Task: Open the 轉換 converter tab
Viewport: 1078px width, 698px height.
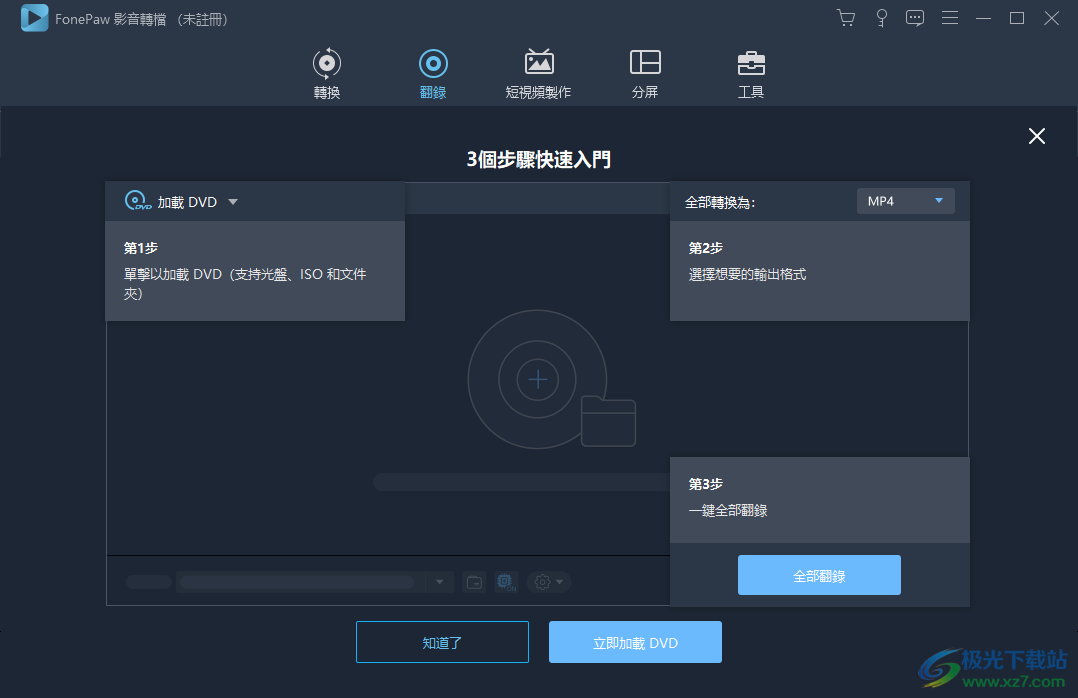Action: (x=327, y=73)
